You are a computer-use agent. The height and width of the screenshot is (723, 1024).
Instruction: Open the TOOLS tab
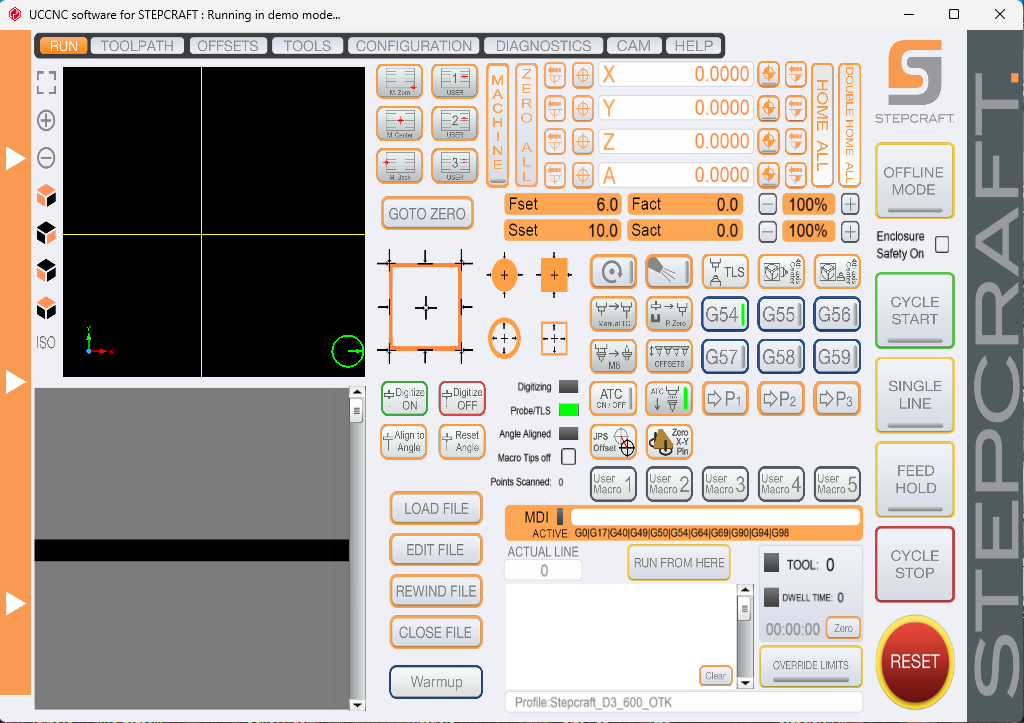(x=307, y=46)
